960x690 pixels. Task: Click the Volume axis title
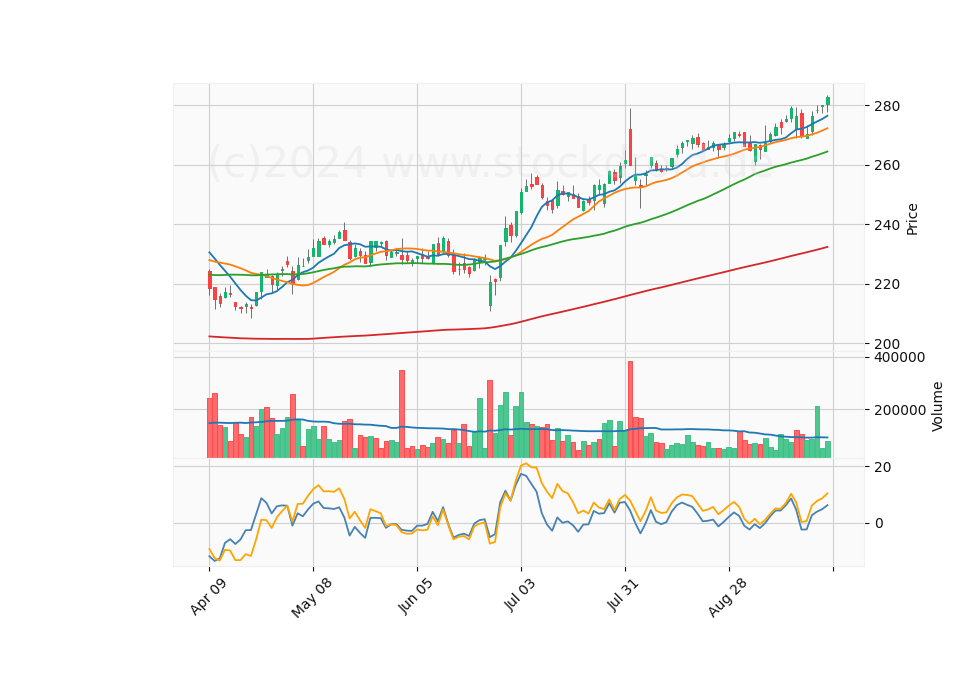[937, 407]
